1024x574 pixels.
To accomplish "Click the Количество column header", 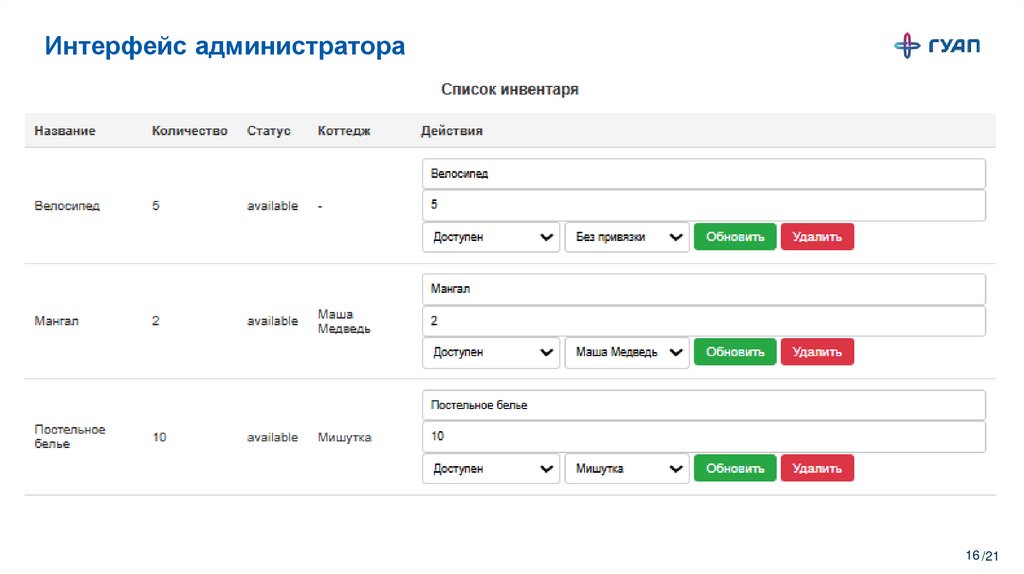I will pyautogui.click(x=189, y=131).
